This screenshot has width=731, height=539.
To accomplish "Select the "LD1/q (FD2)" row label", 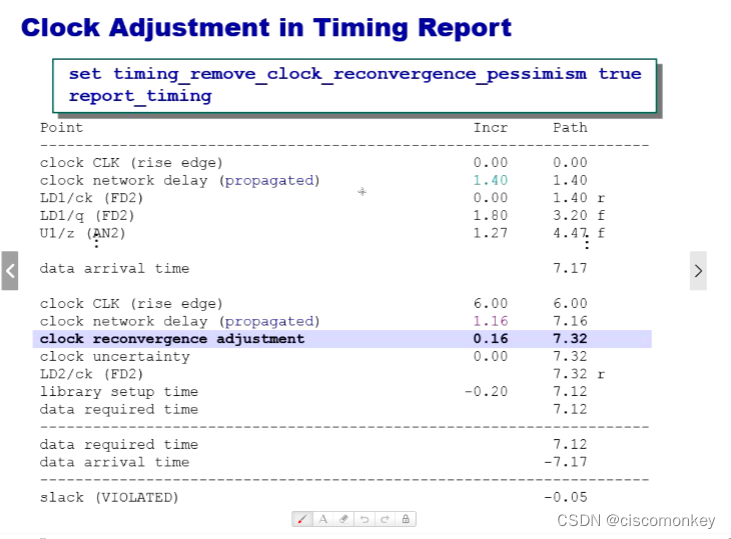I will pyautogui.click(x=87, y=215).
